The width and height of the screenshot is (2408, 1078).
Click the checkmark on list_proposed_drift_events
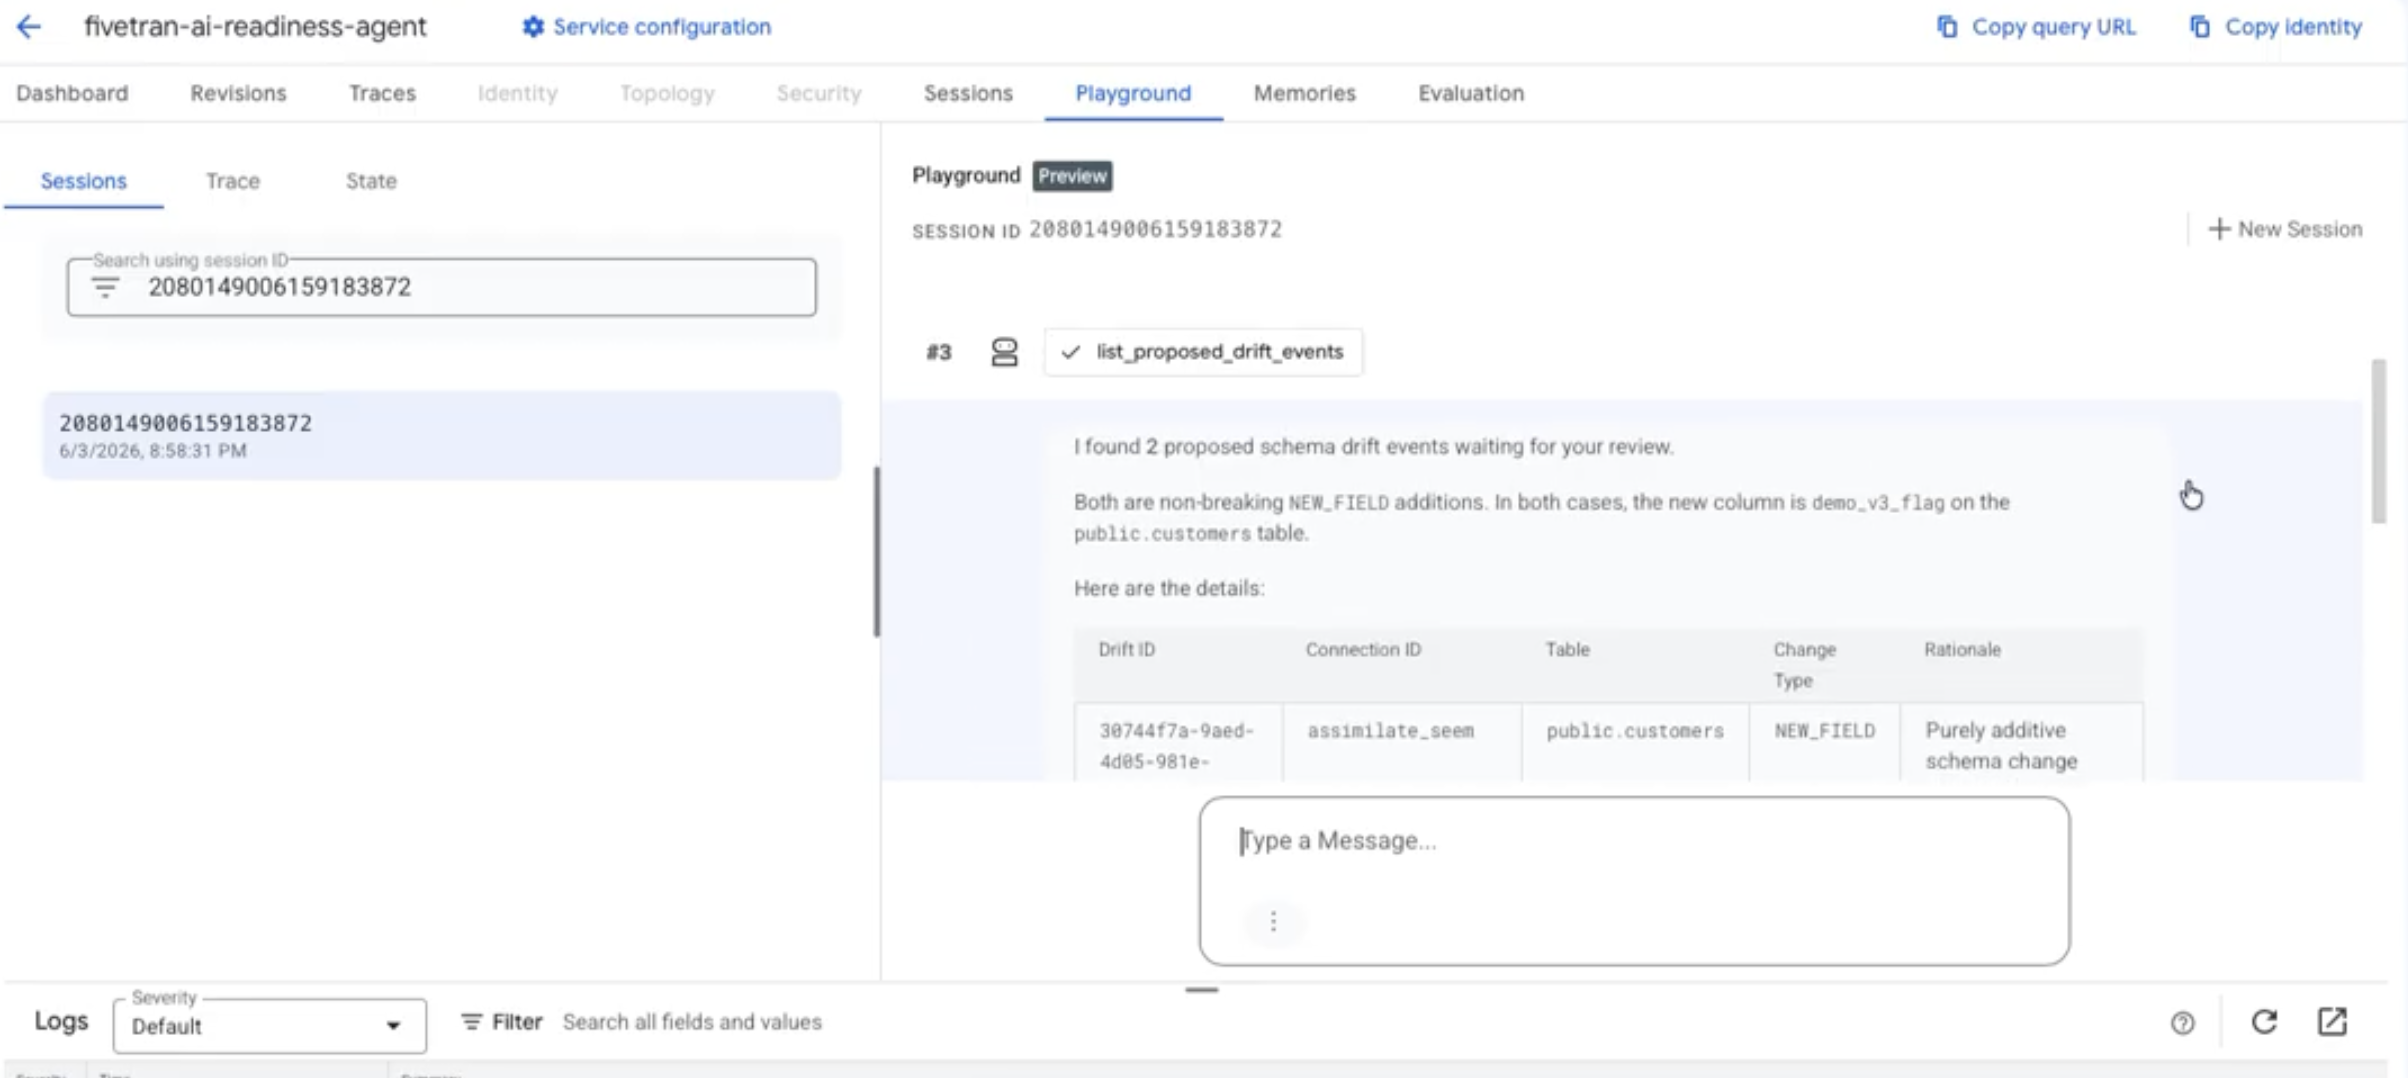[x=1071, y=352]
